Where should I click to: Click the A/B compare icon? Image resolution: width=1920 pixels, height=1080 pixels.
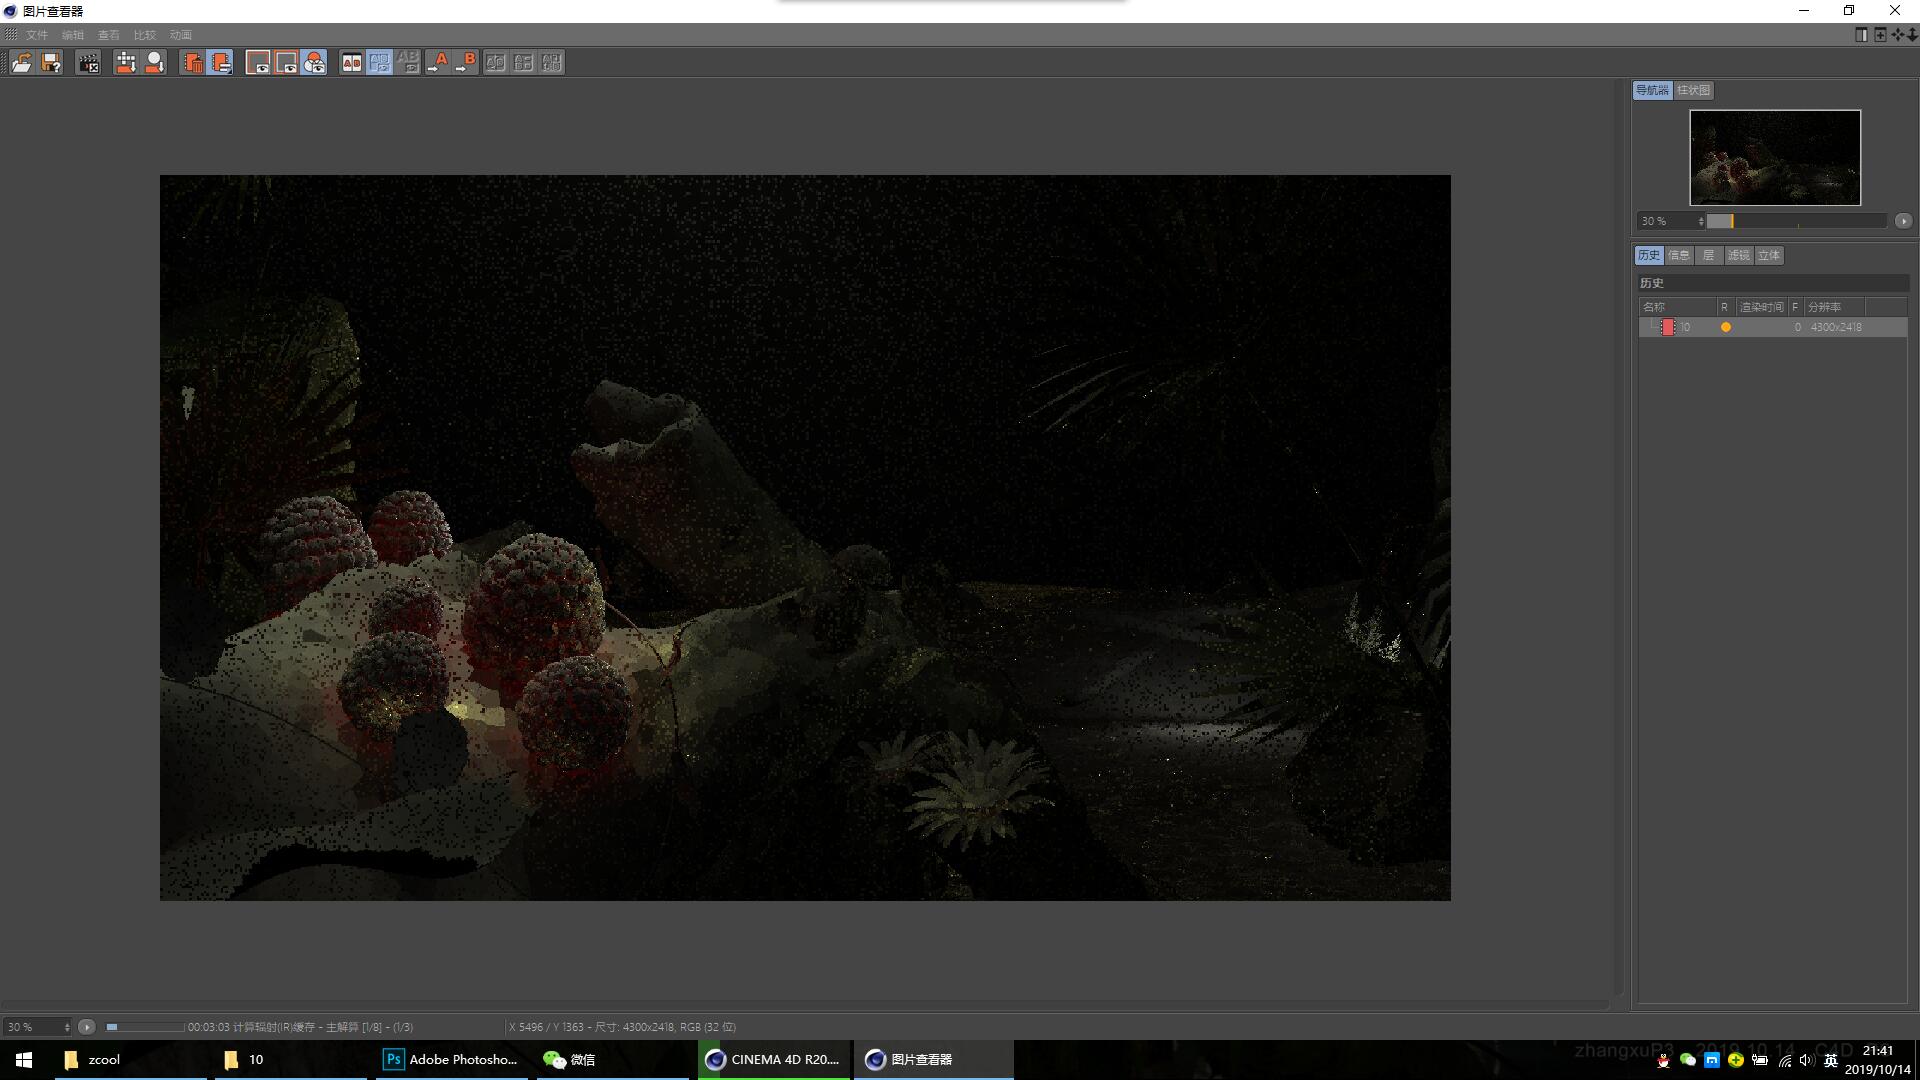351,63
